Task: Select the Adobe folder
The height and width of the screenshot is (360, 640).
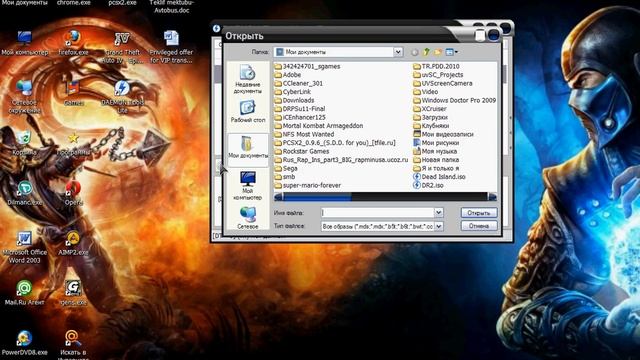Action: click(288, 75)
